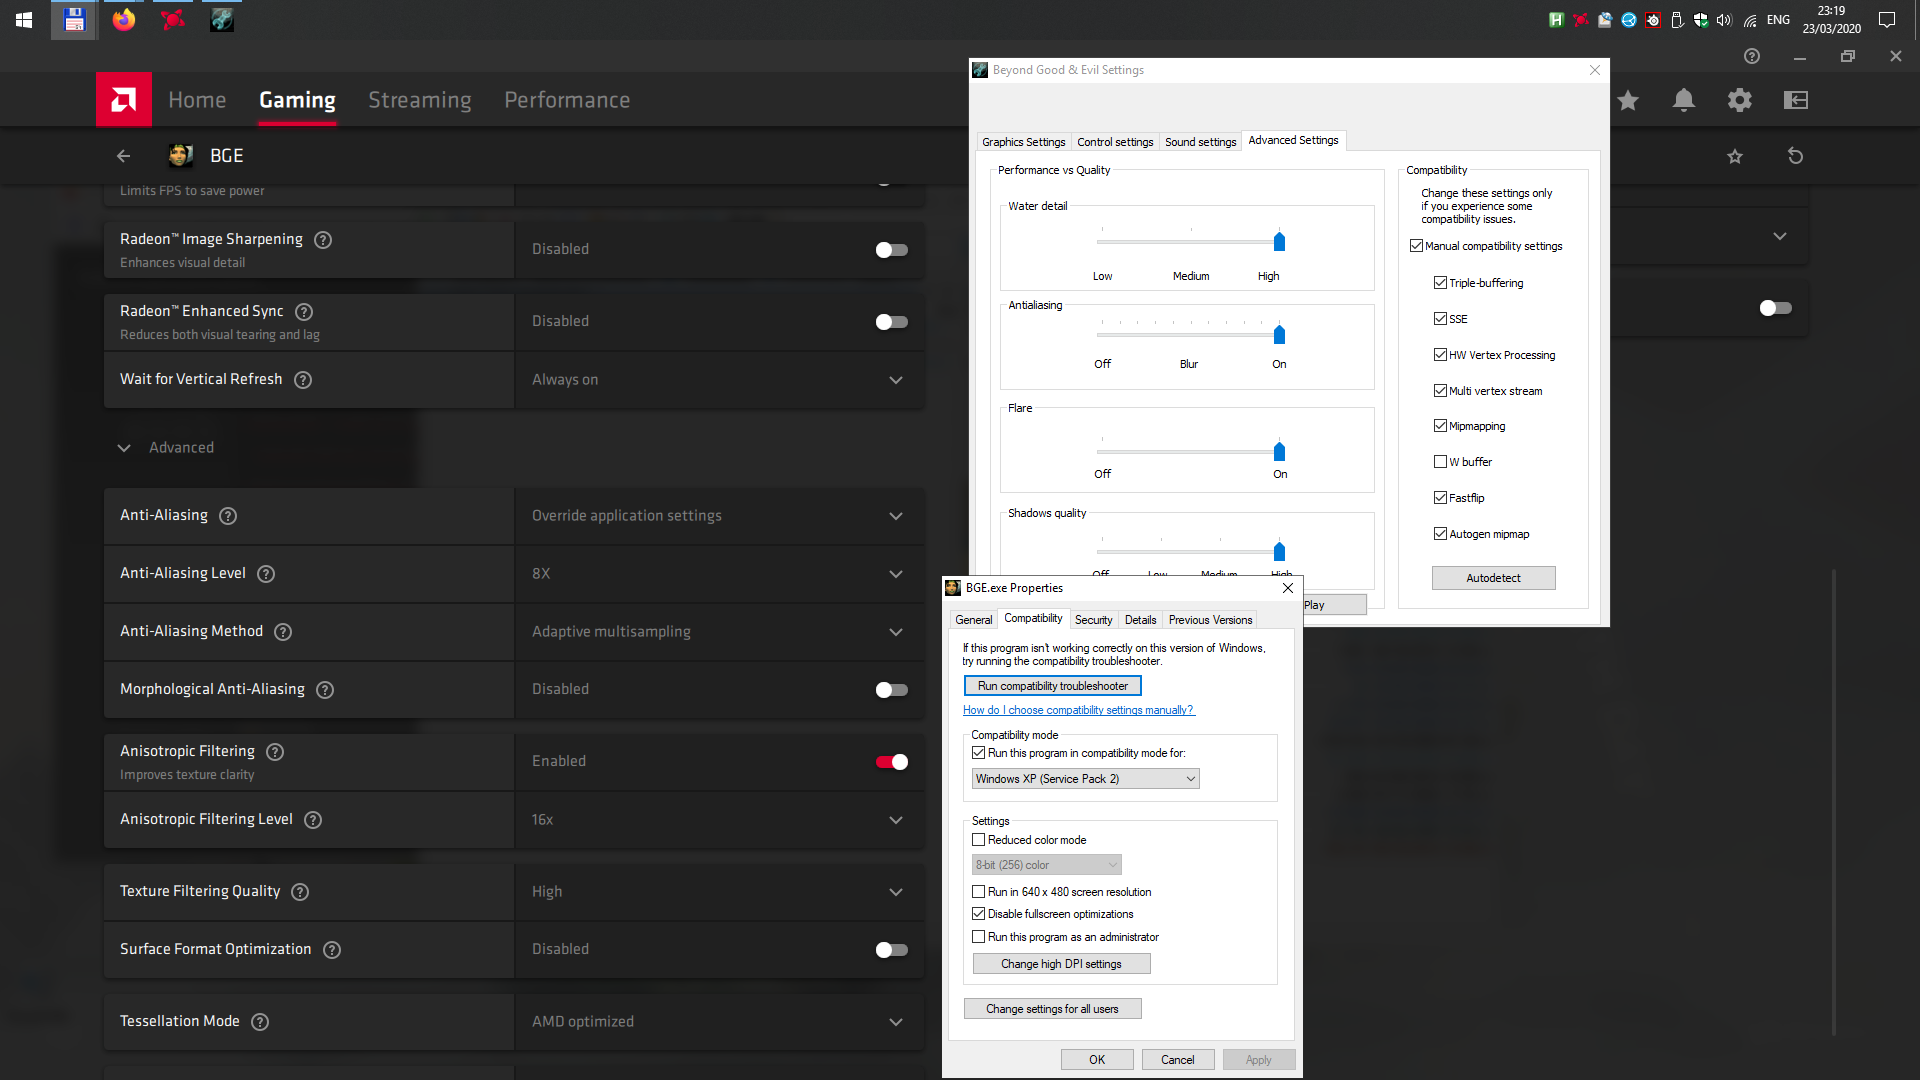Open Control settings tab
Screen dimensions: 1920x1080
point(1115,142)
